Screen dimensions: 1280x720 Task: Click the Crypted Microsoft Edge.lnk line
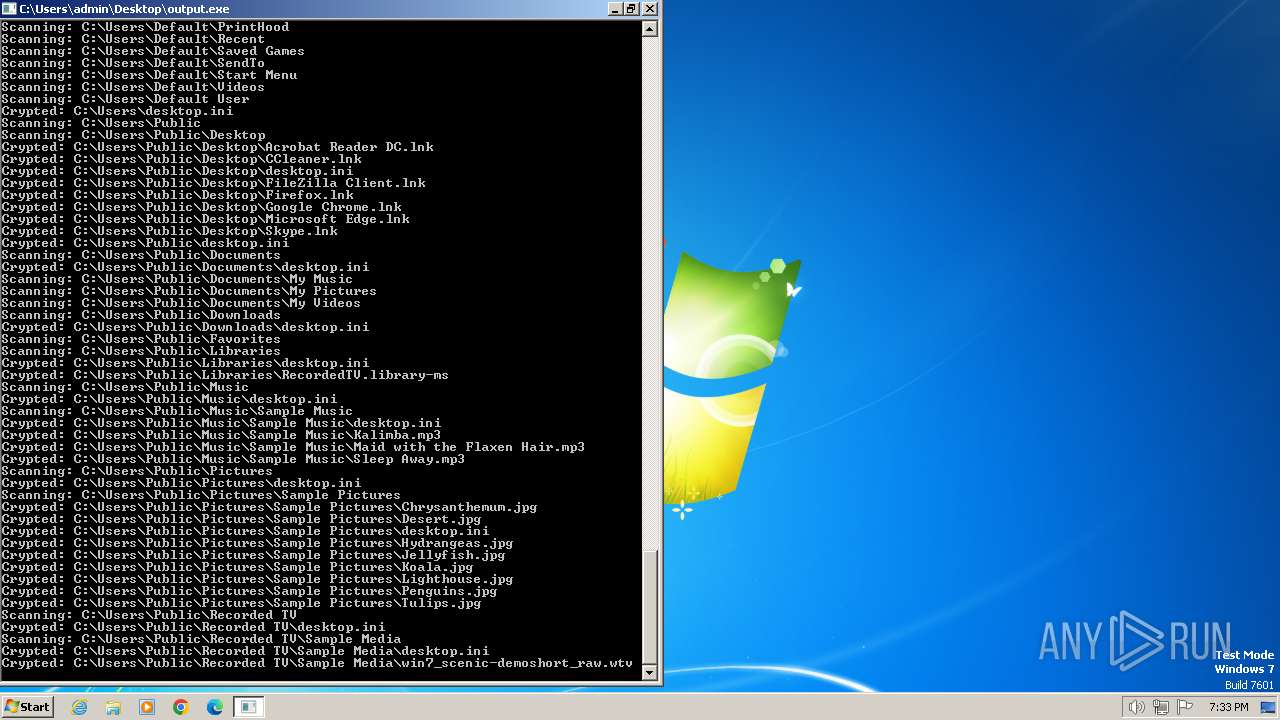tap(205, 219)
